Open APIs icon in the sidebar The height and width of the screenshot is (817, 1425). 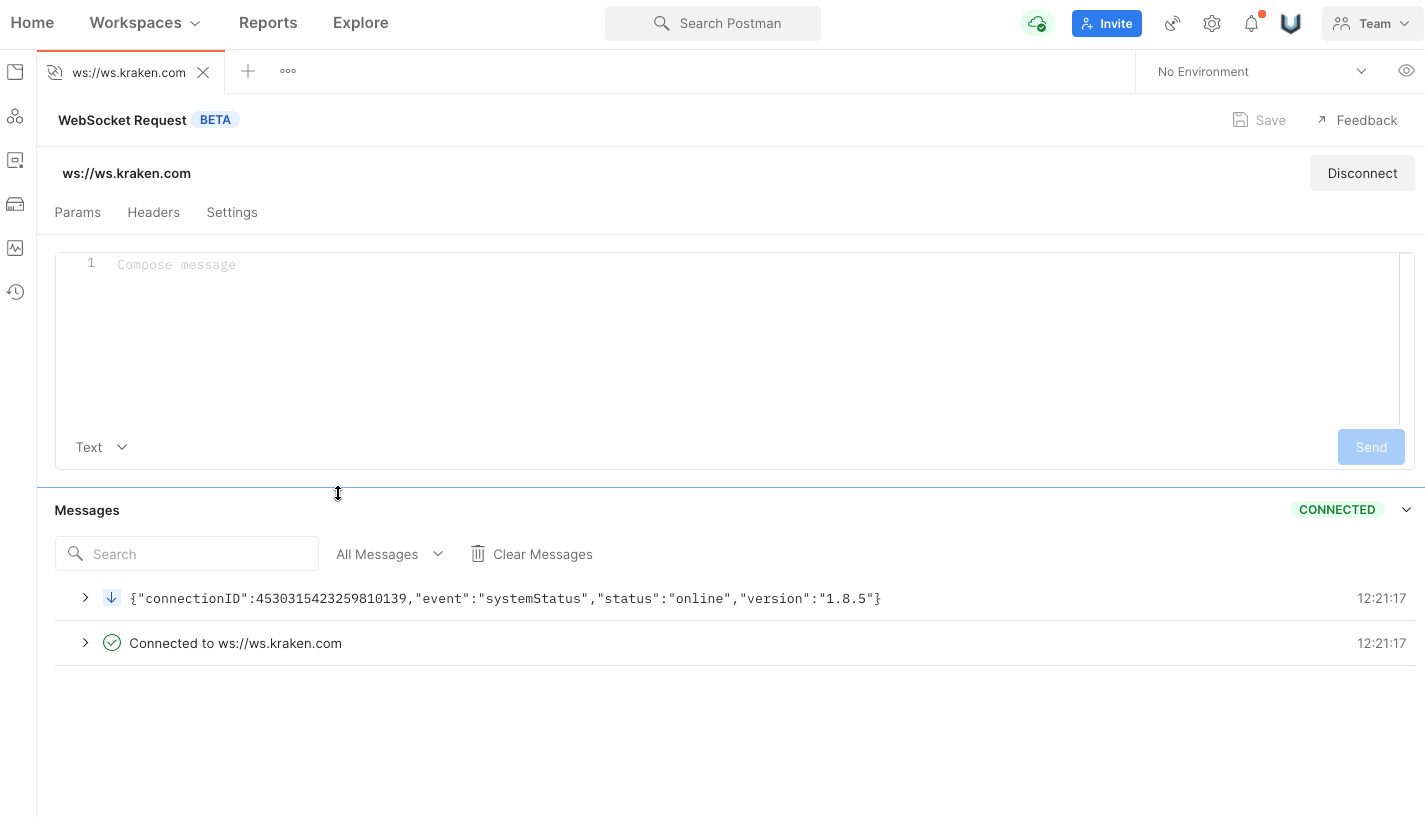pos(15,117)
